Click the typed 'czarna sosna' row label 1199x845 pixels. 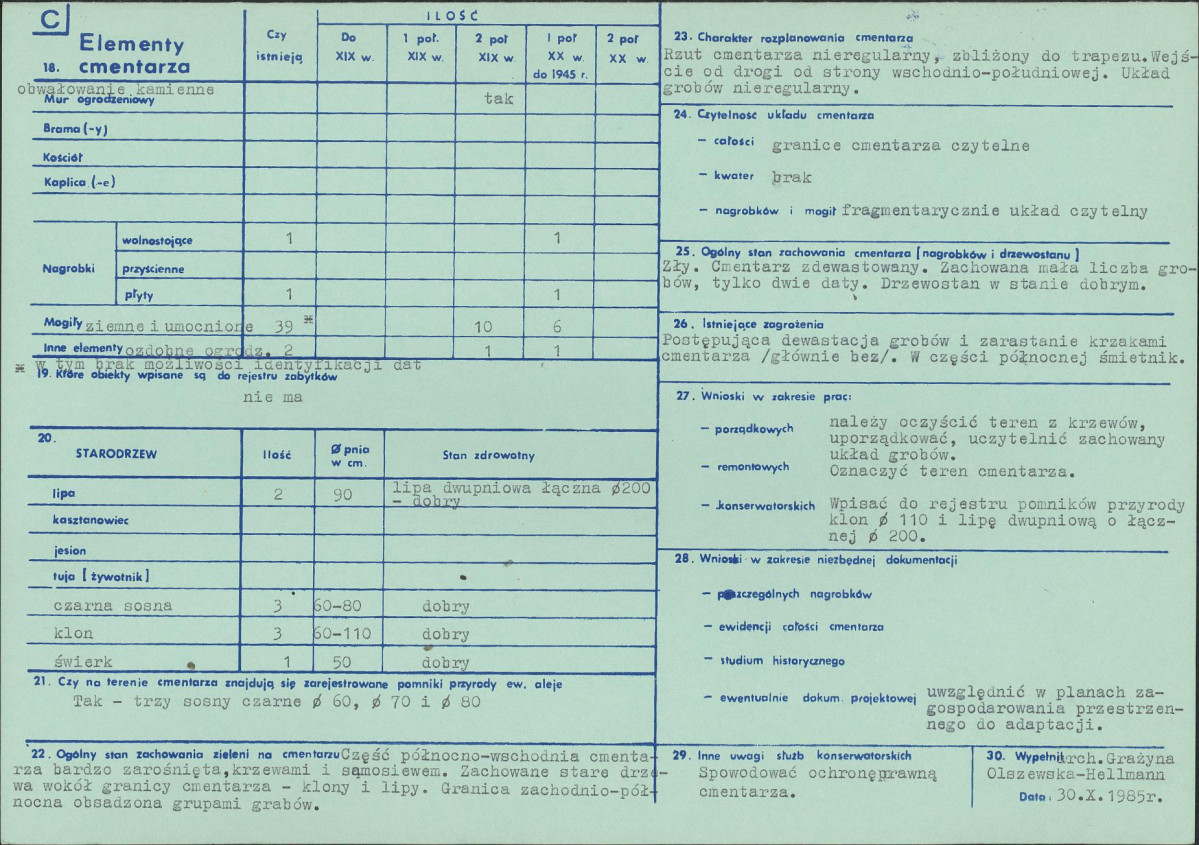[x=112, y=606]
